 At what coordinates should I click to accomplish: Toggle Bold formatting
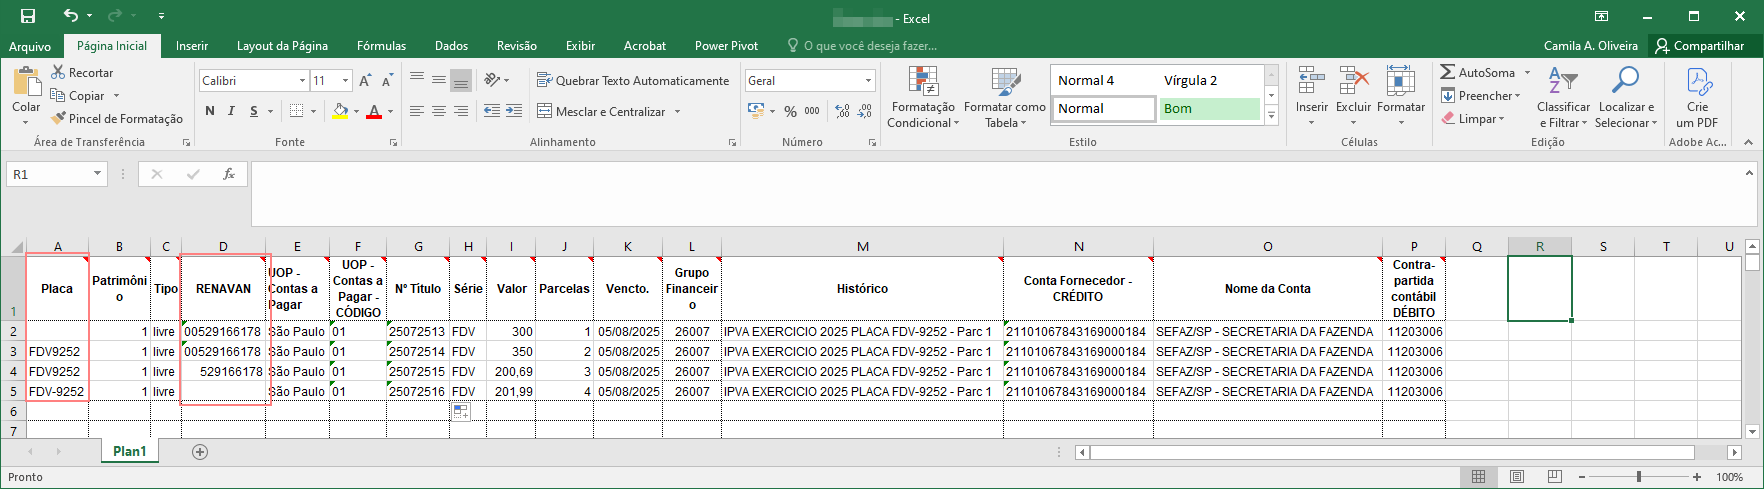(x=210, y=111)
